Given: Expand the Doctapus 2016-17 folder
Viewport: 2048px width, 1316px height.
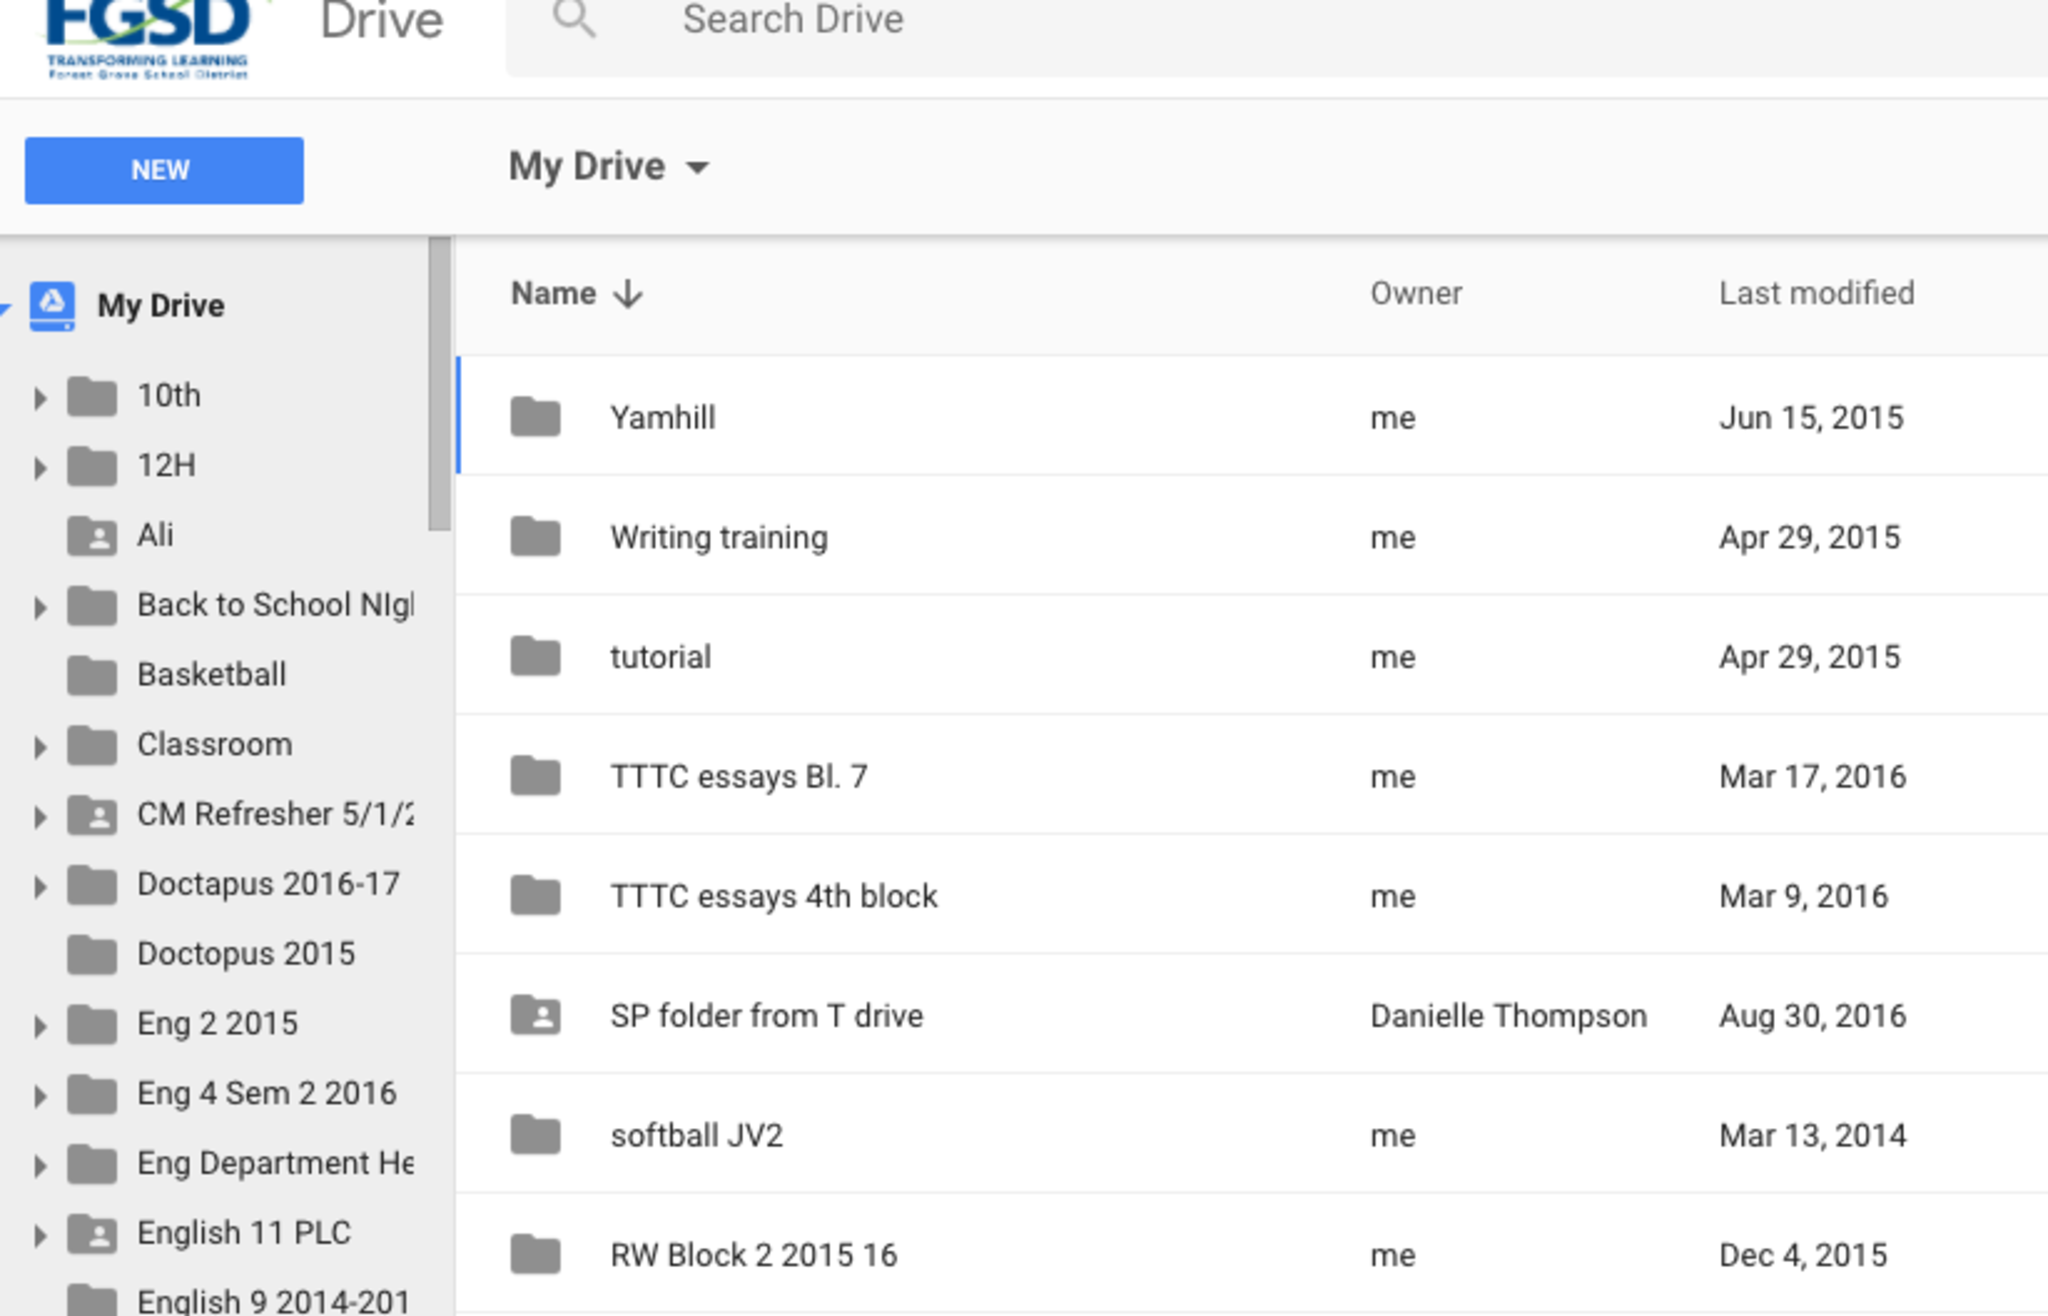Looking at the screenshot, I should (x=39, y=886).
